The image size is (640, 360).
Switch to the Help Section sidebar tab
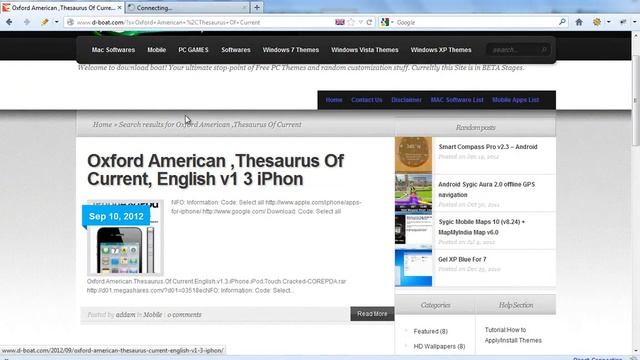(x=516, y=305)
